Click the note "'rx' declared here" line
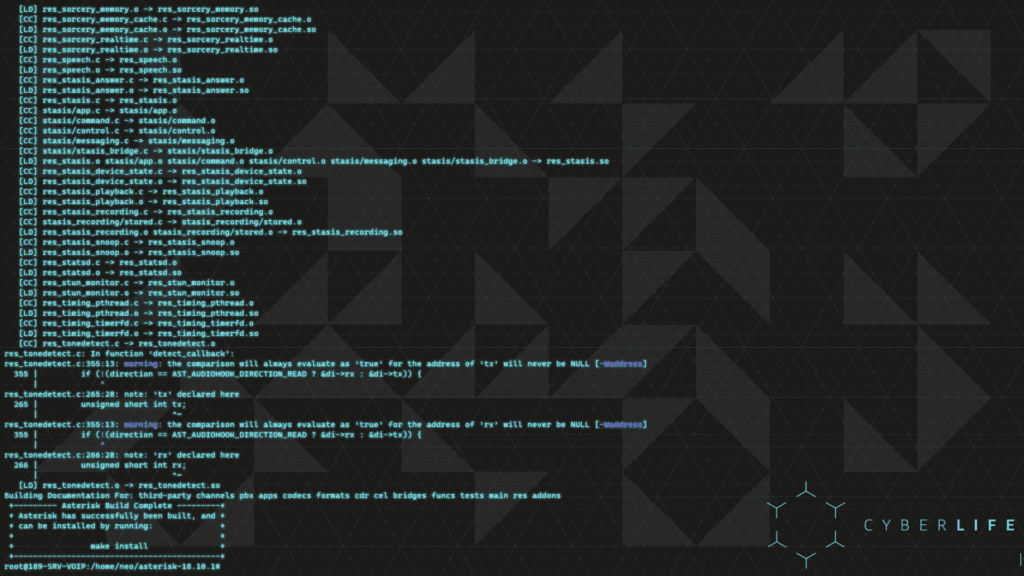Screen dimensions: 1024x576 (x=122, y=455)
